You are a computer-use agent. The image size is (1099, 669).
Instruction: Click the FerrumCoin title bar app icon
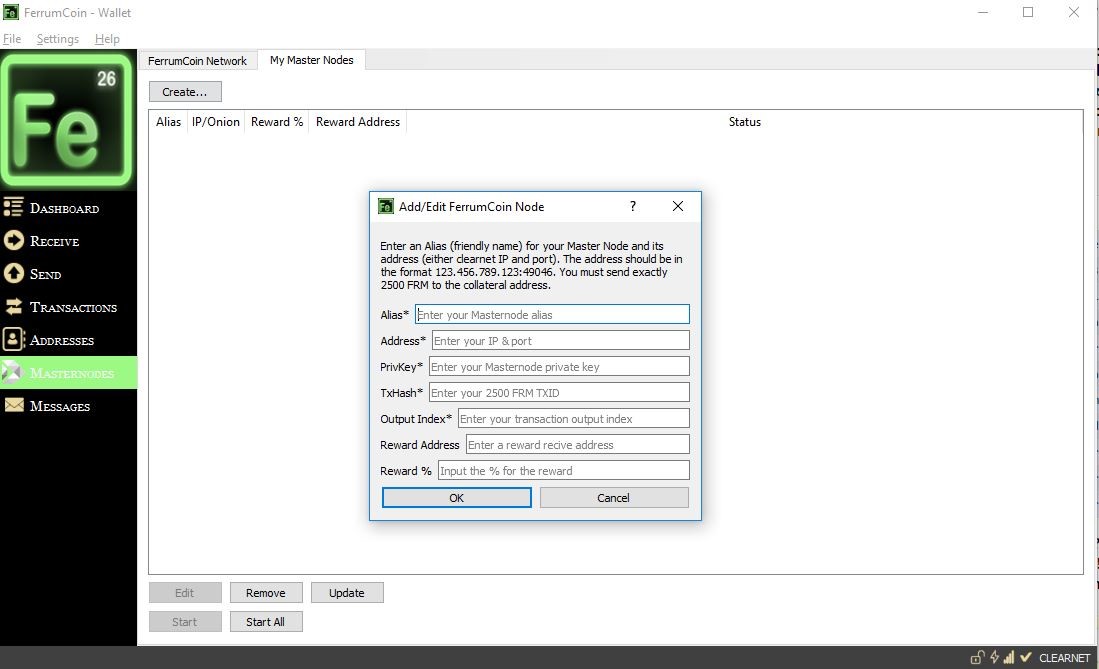coord(11,12)
